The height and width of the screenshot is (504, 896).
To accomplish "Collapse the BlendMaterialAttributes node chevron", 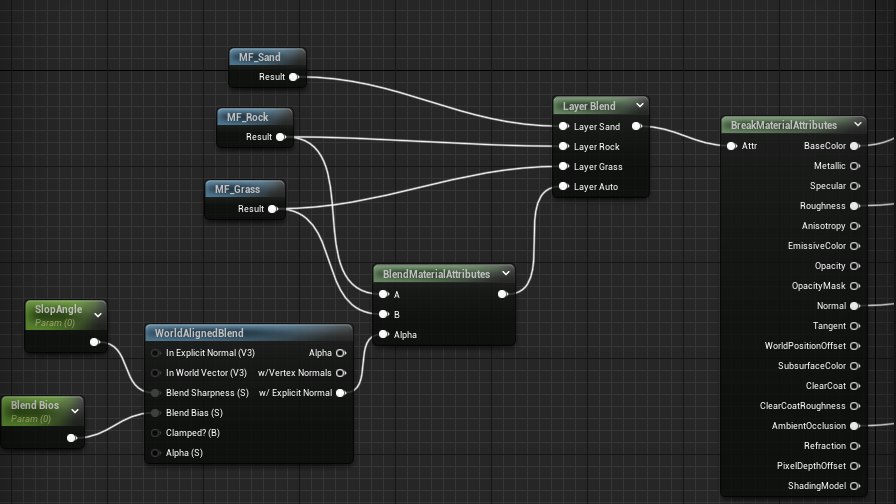I will [506, 273].
